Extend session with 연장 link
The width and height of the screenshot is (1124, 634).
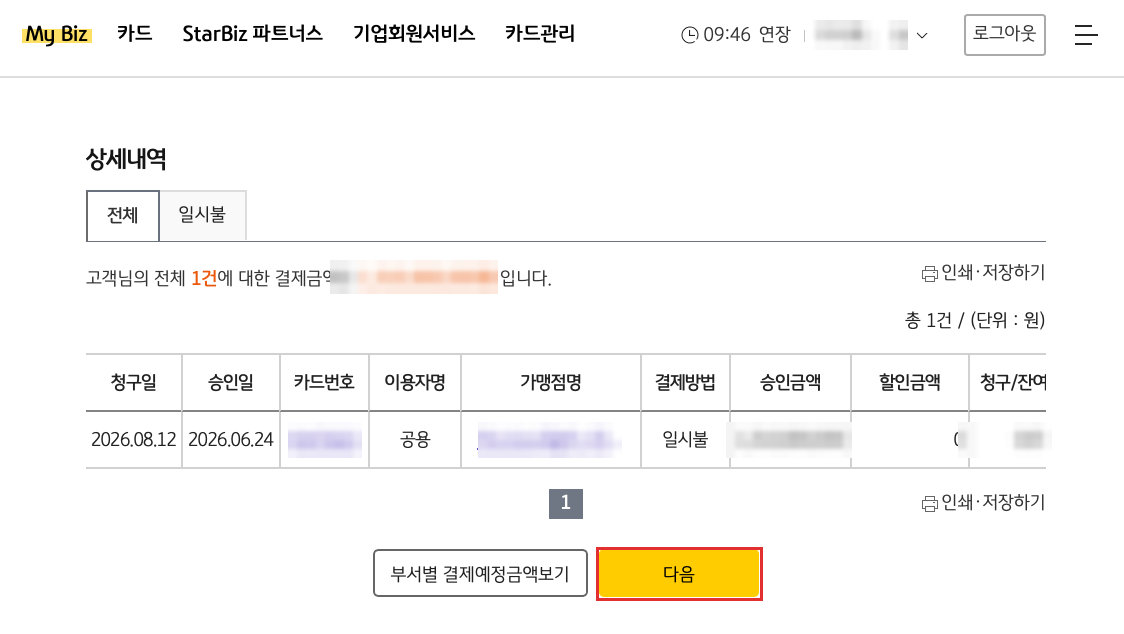pos(774,34)
